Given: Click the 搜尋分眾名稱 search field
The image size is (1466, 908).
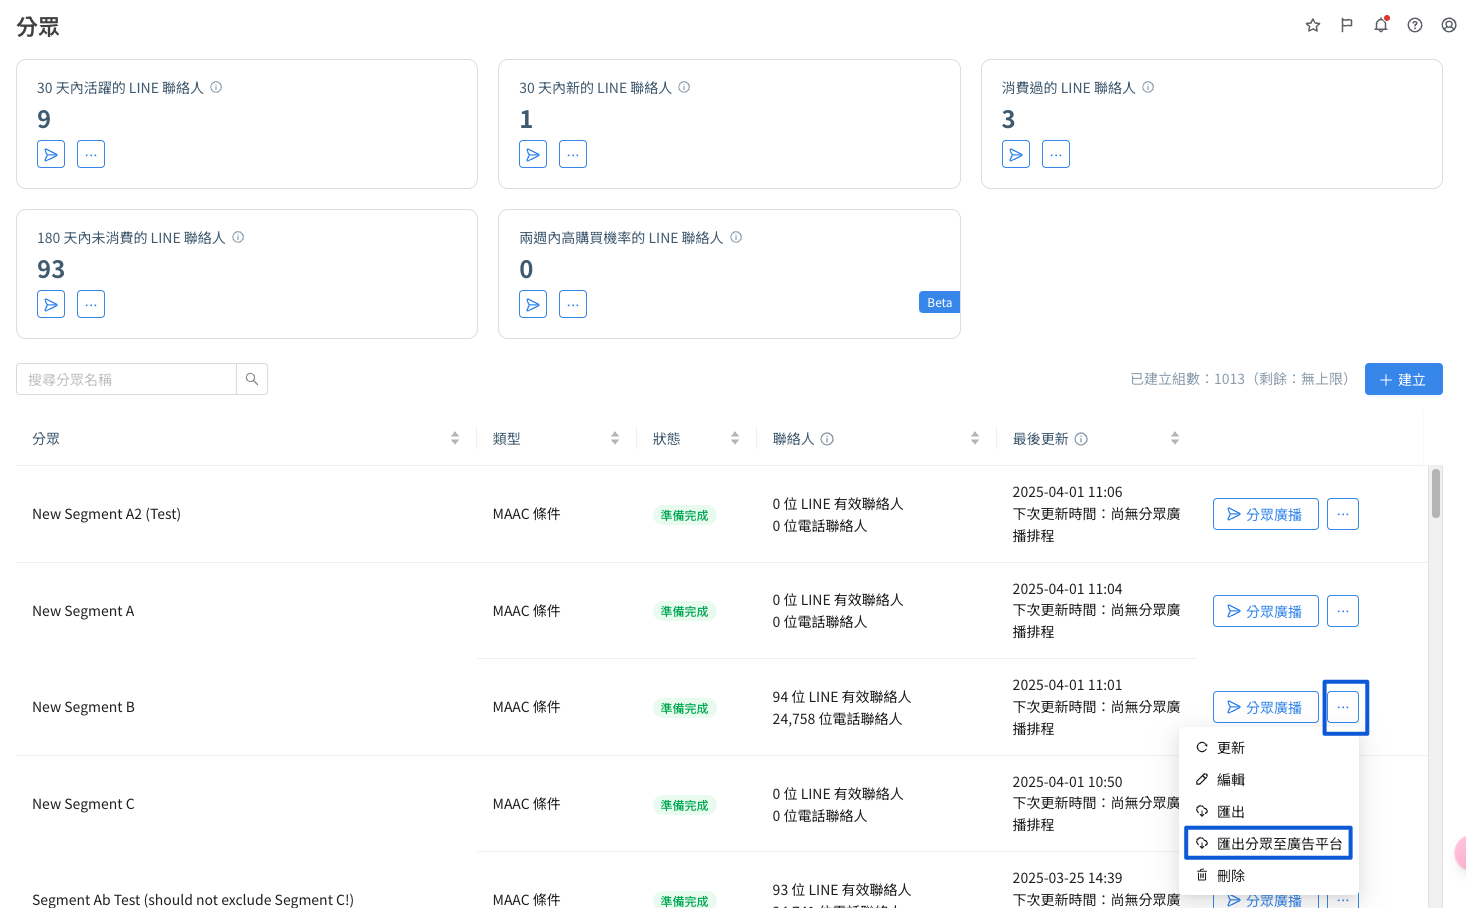Looking at the screenshot, I should click(x=127, y=379).
